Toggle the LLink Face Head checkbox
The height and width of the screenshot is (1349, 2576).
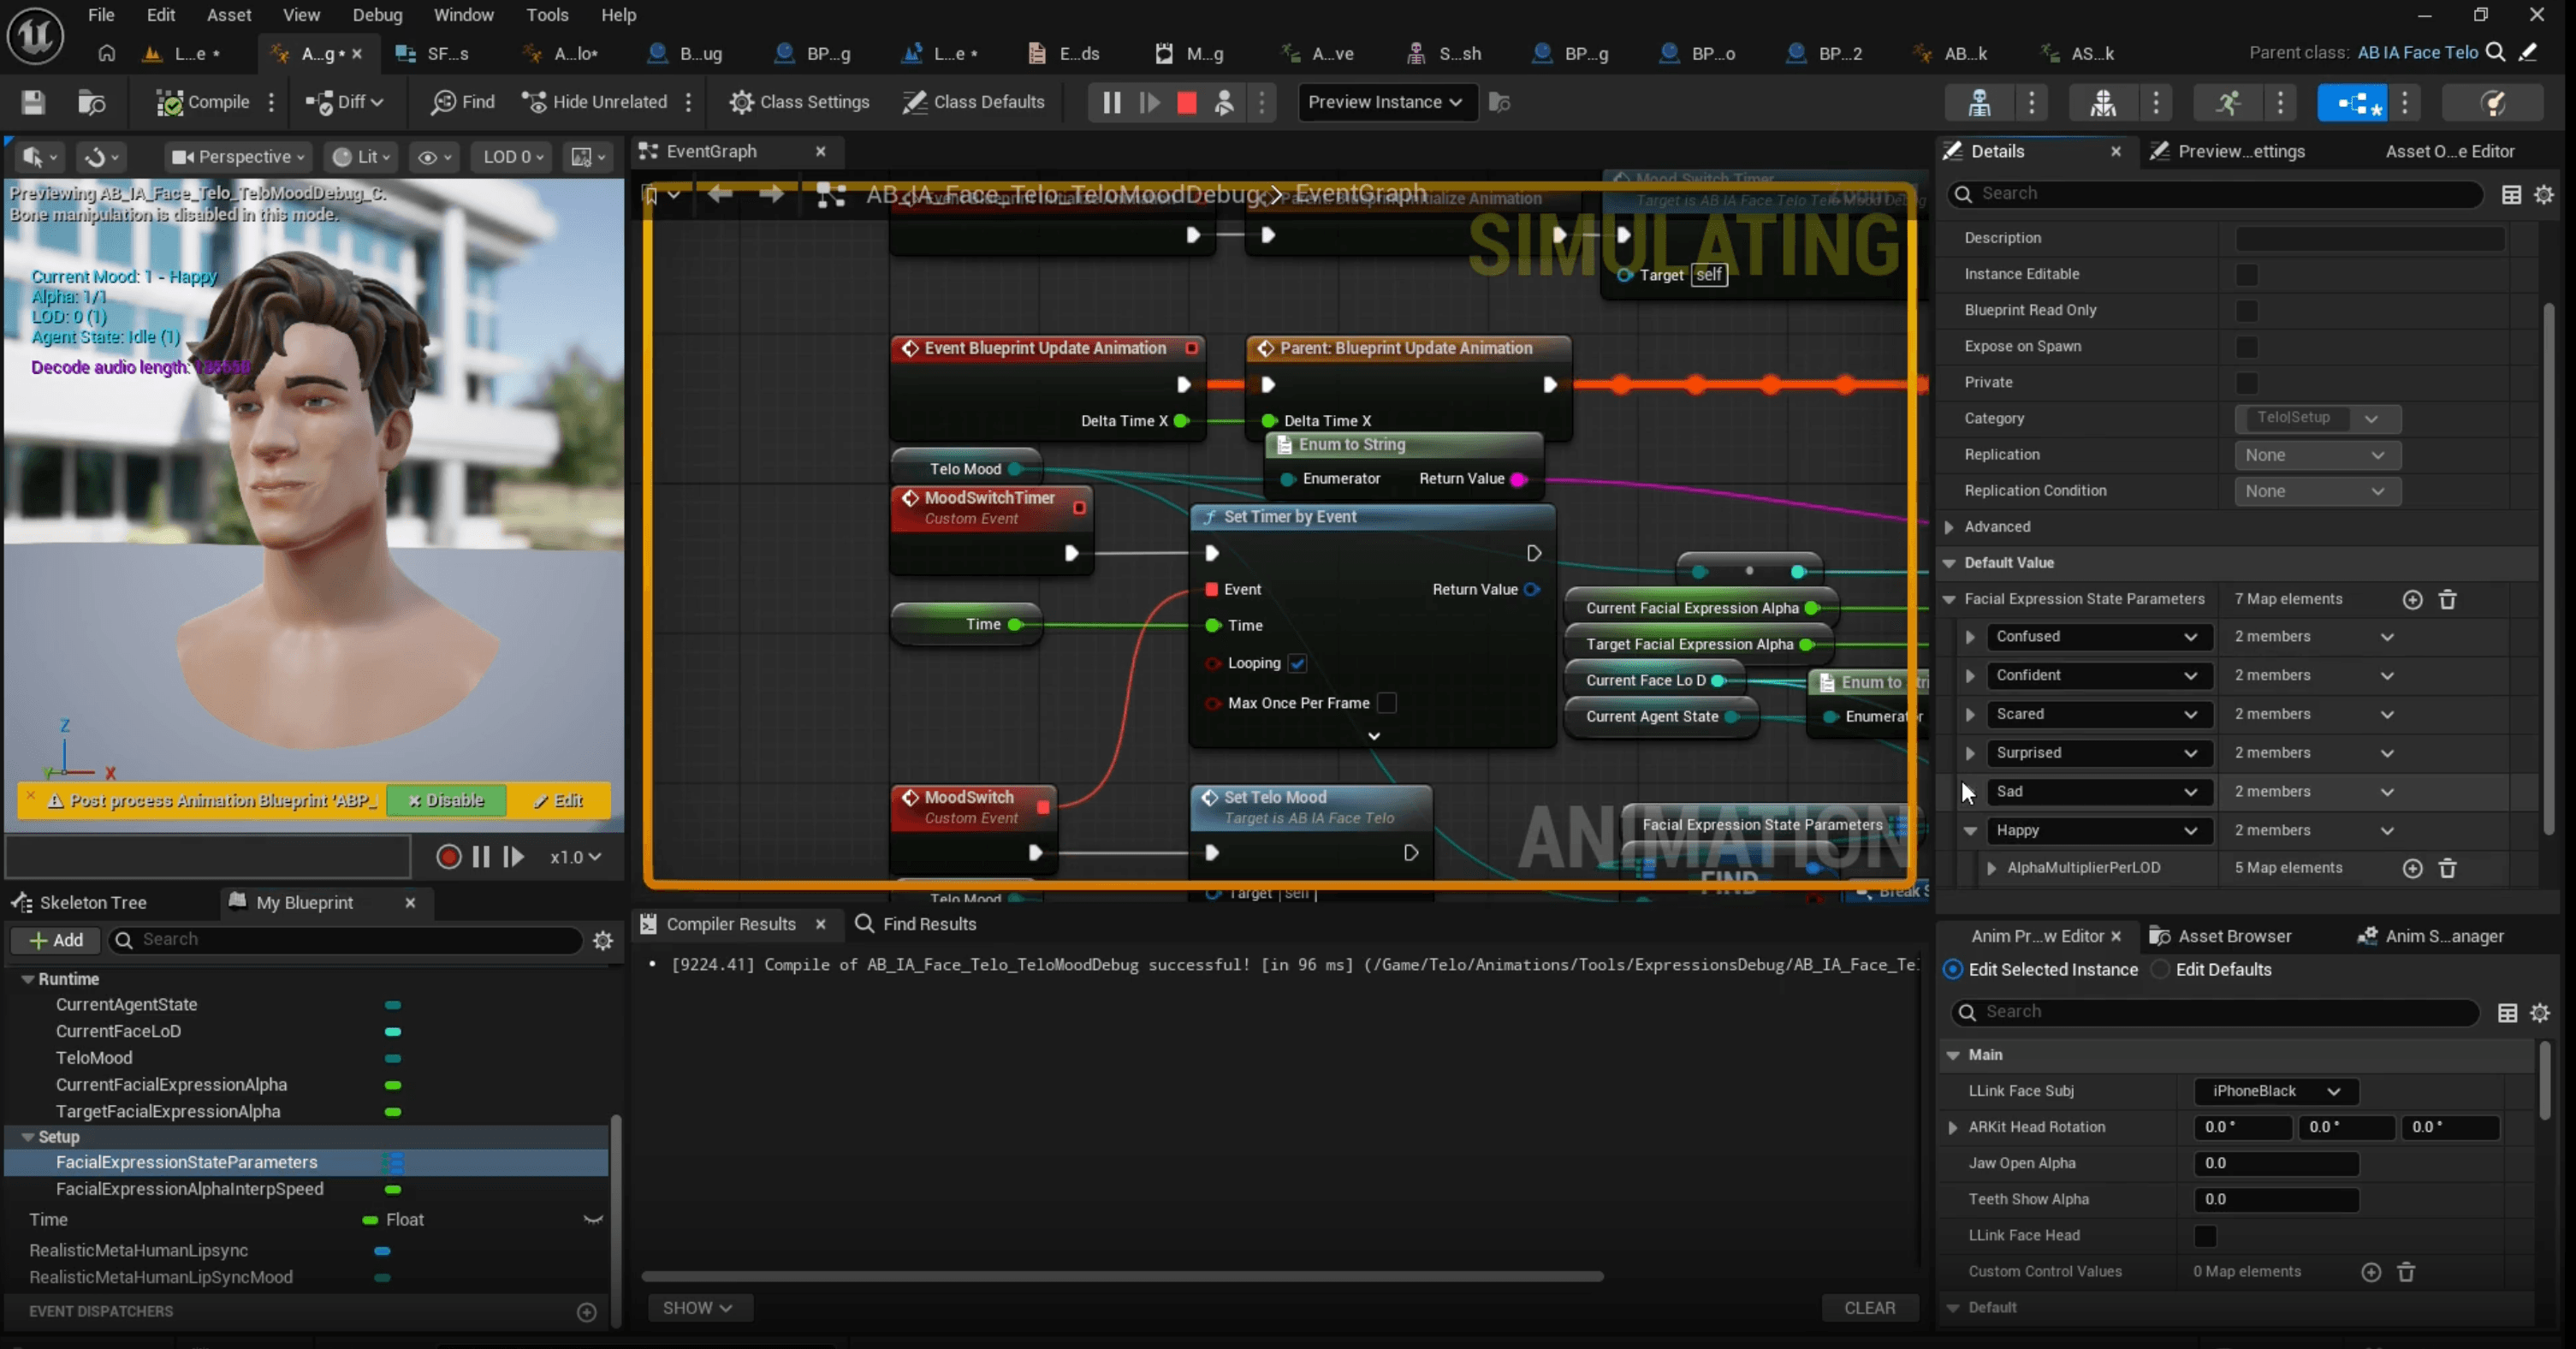[2204, 1236]
